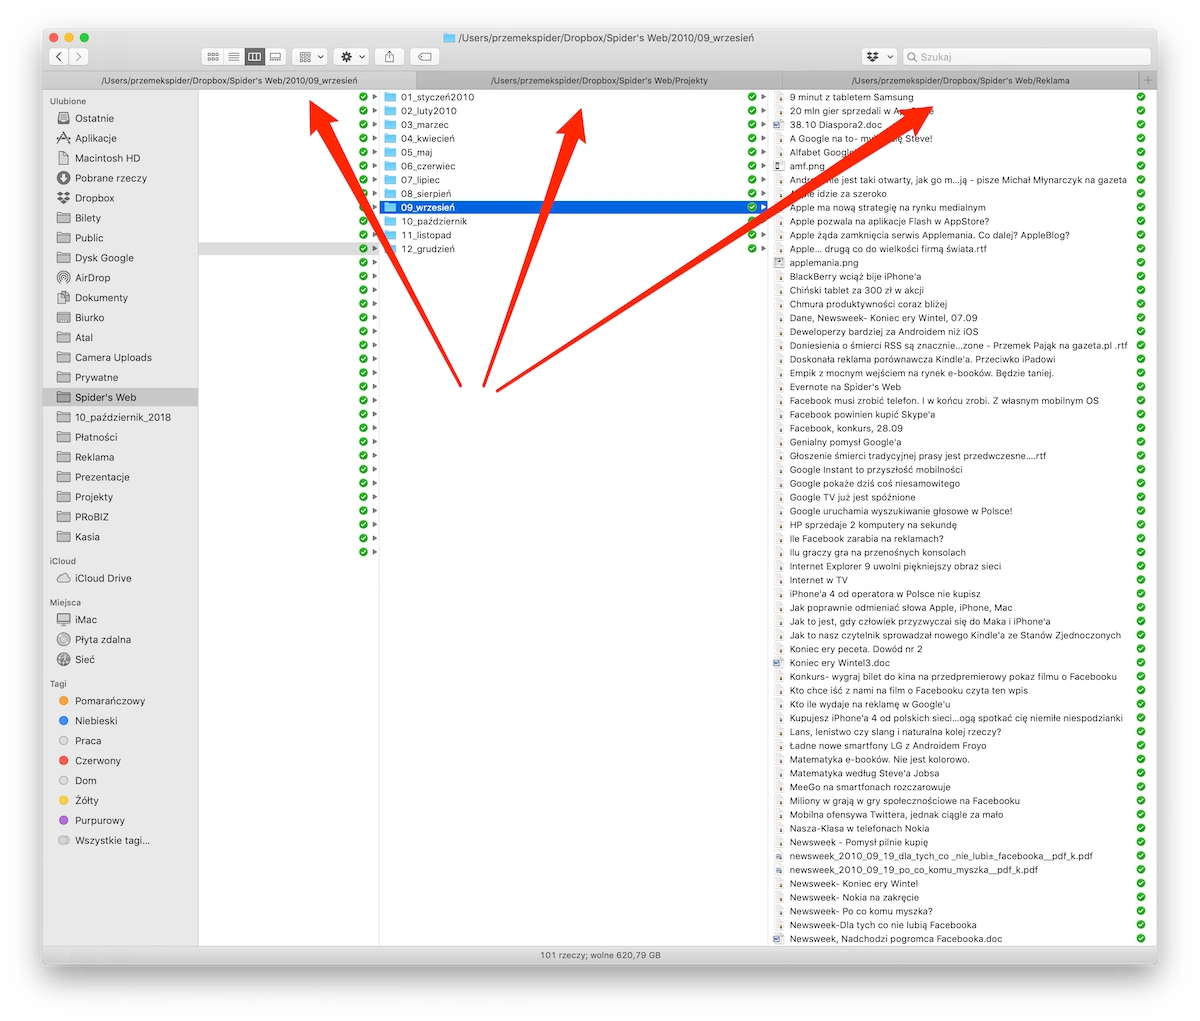
Task: Expand the 01_styczeń2010 folder arrow
Action: 762,97
